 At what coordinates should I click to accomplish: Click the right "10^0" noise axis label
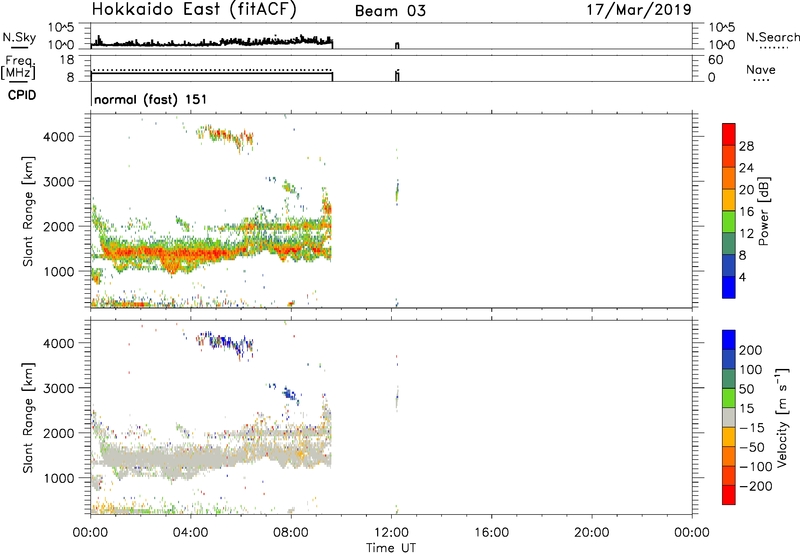tap(721, 45)
